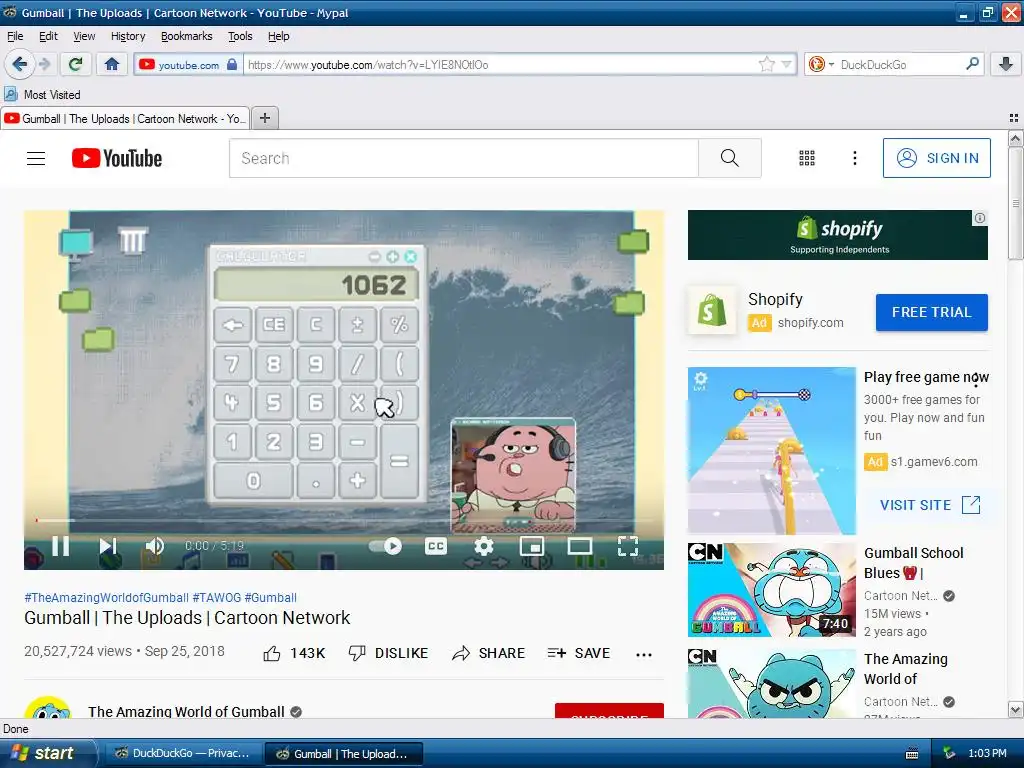Select the Gumball YouTube browser tab

(125, 118)
